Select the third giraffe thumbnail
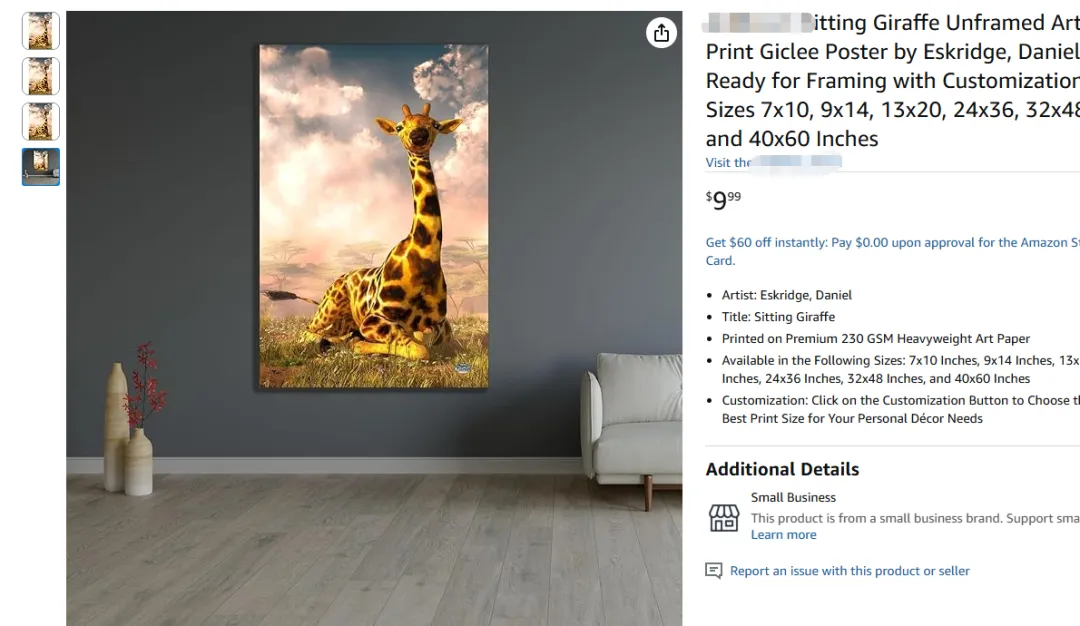 (x=41, y=122)
